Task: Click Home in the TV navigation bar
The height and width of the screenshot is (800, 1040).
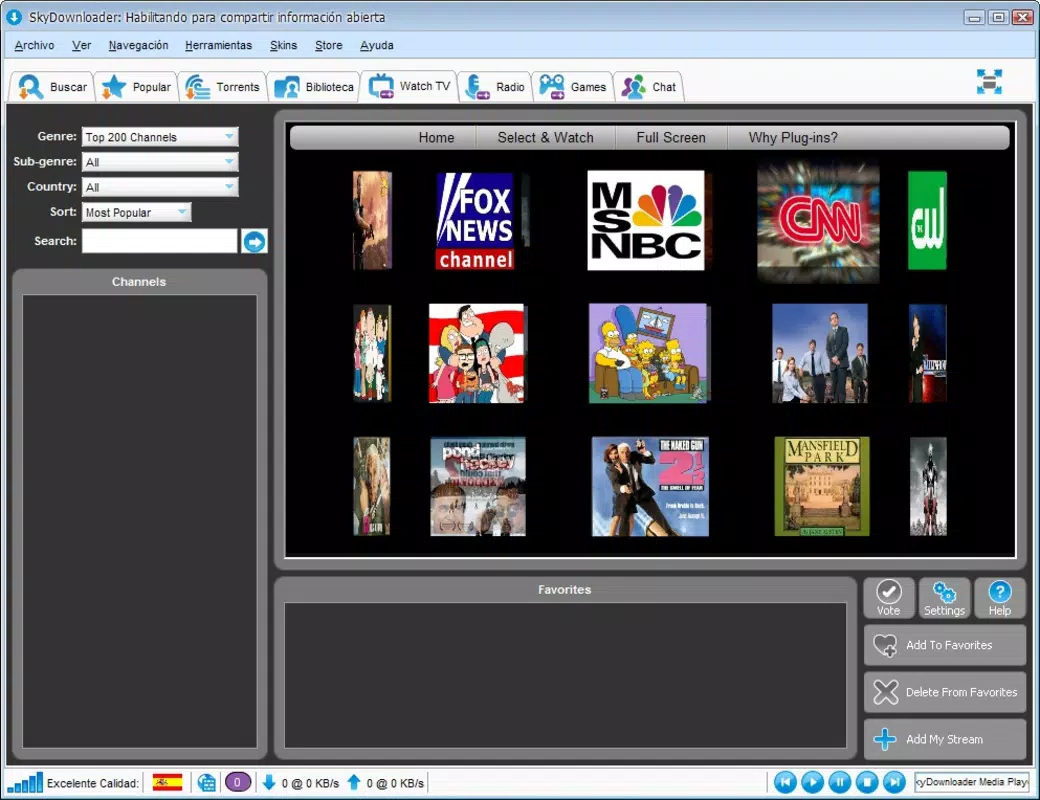Action: (436, 137)
